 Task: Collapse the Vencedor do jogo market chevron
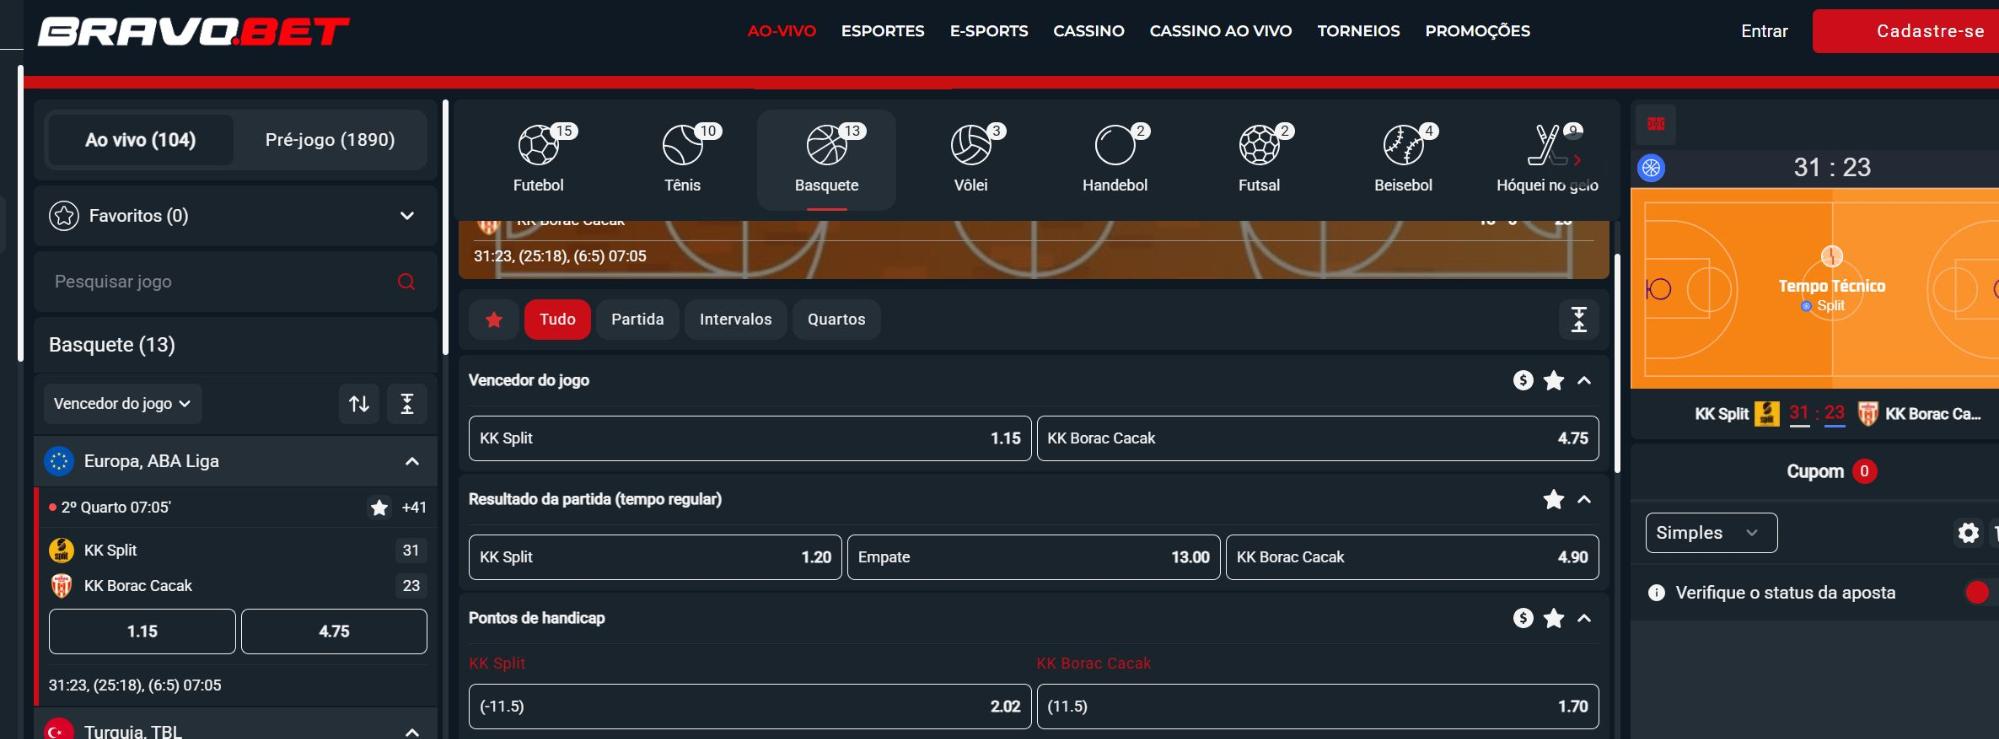pyautogui.click(x=1584, y=380)
